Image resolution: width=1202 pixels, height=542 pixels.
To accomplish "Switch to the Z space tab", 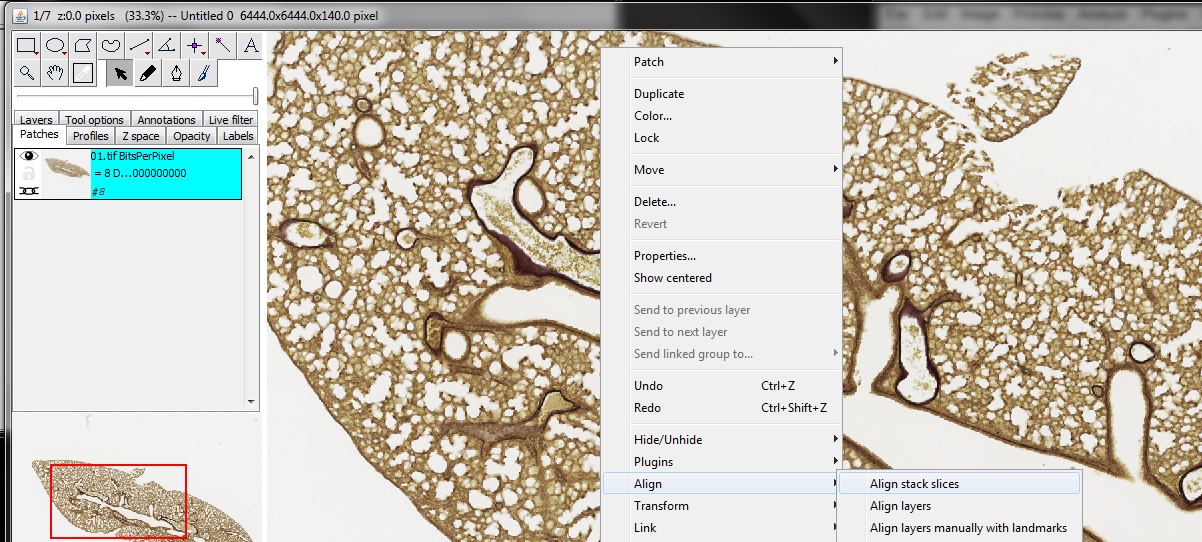I will click(140, 136).
